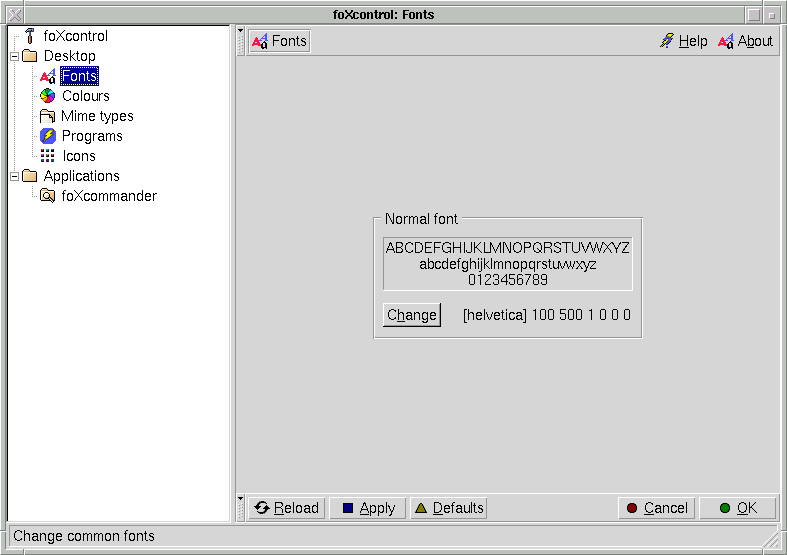This screenshot has height=555, width=787.
Task: Click the Colours color wheel icon
Action: tap(48, 95)
